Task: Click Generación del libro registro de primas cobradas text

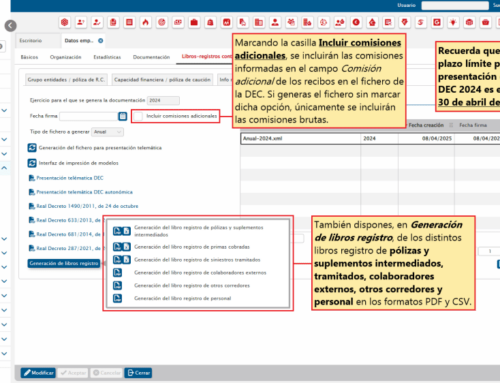Action: click(x=192, y=247)
